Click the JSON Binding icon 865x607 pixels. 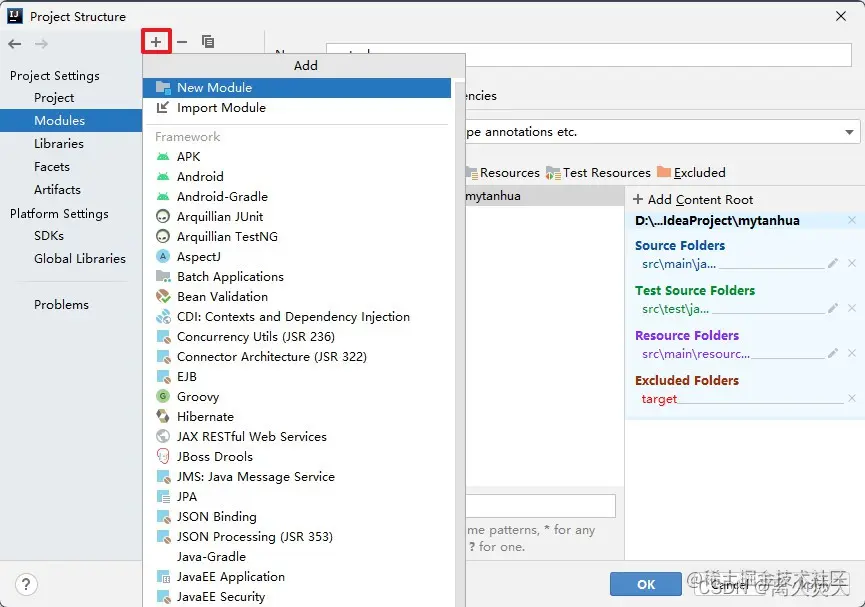tap(163, 517)
